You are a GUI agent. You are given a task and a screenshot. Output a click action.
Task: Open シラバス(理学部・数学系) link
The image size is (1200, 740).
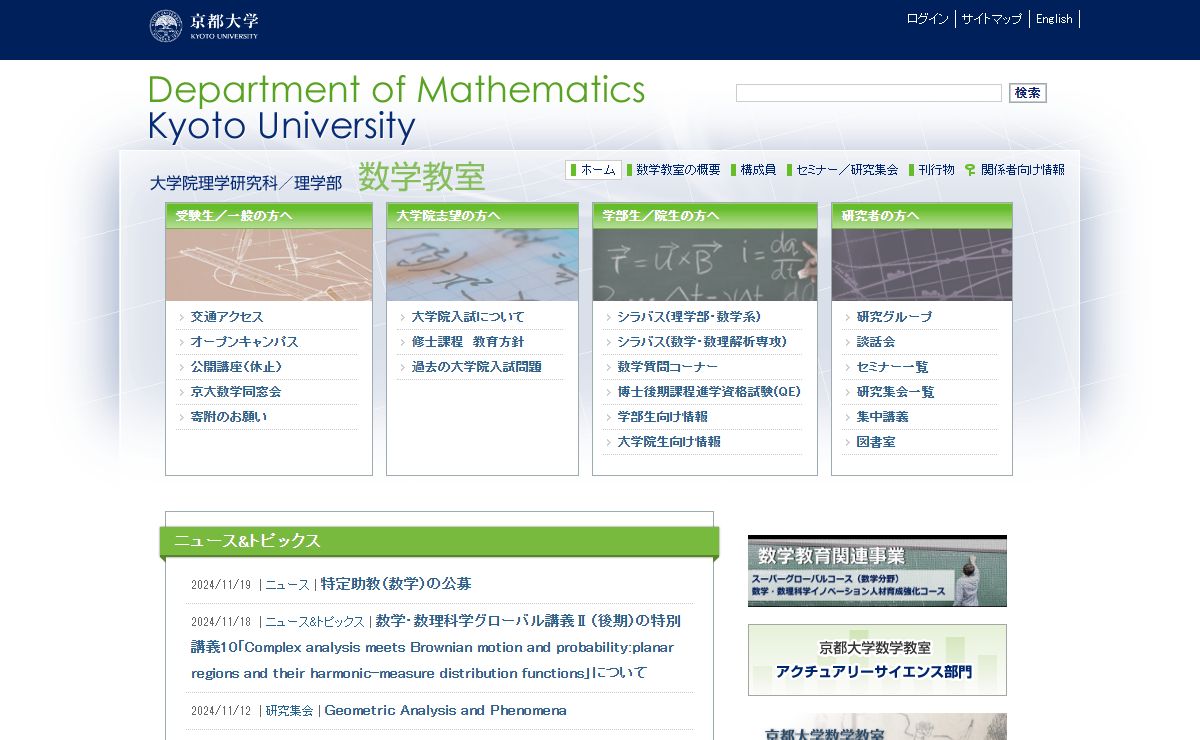[689, 317]
